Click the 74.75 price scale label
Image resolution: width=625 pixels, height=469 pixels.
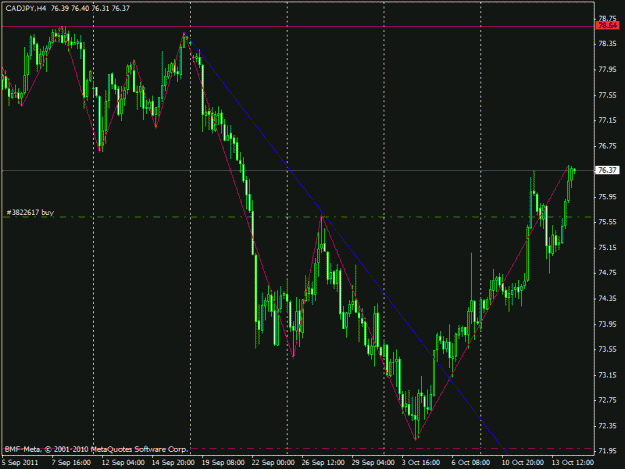click(x=607, y=273)
